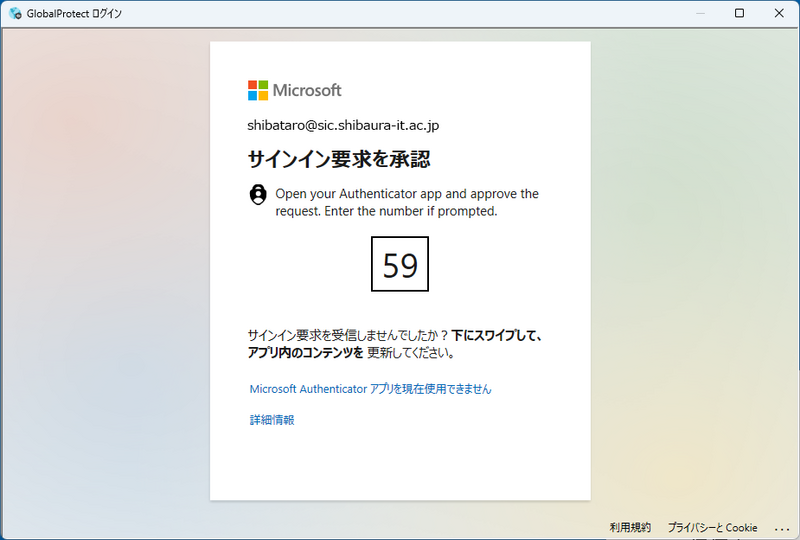Open the ellipsis more options in footer

[782, 528]
